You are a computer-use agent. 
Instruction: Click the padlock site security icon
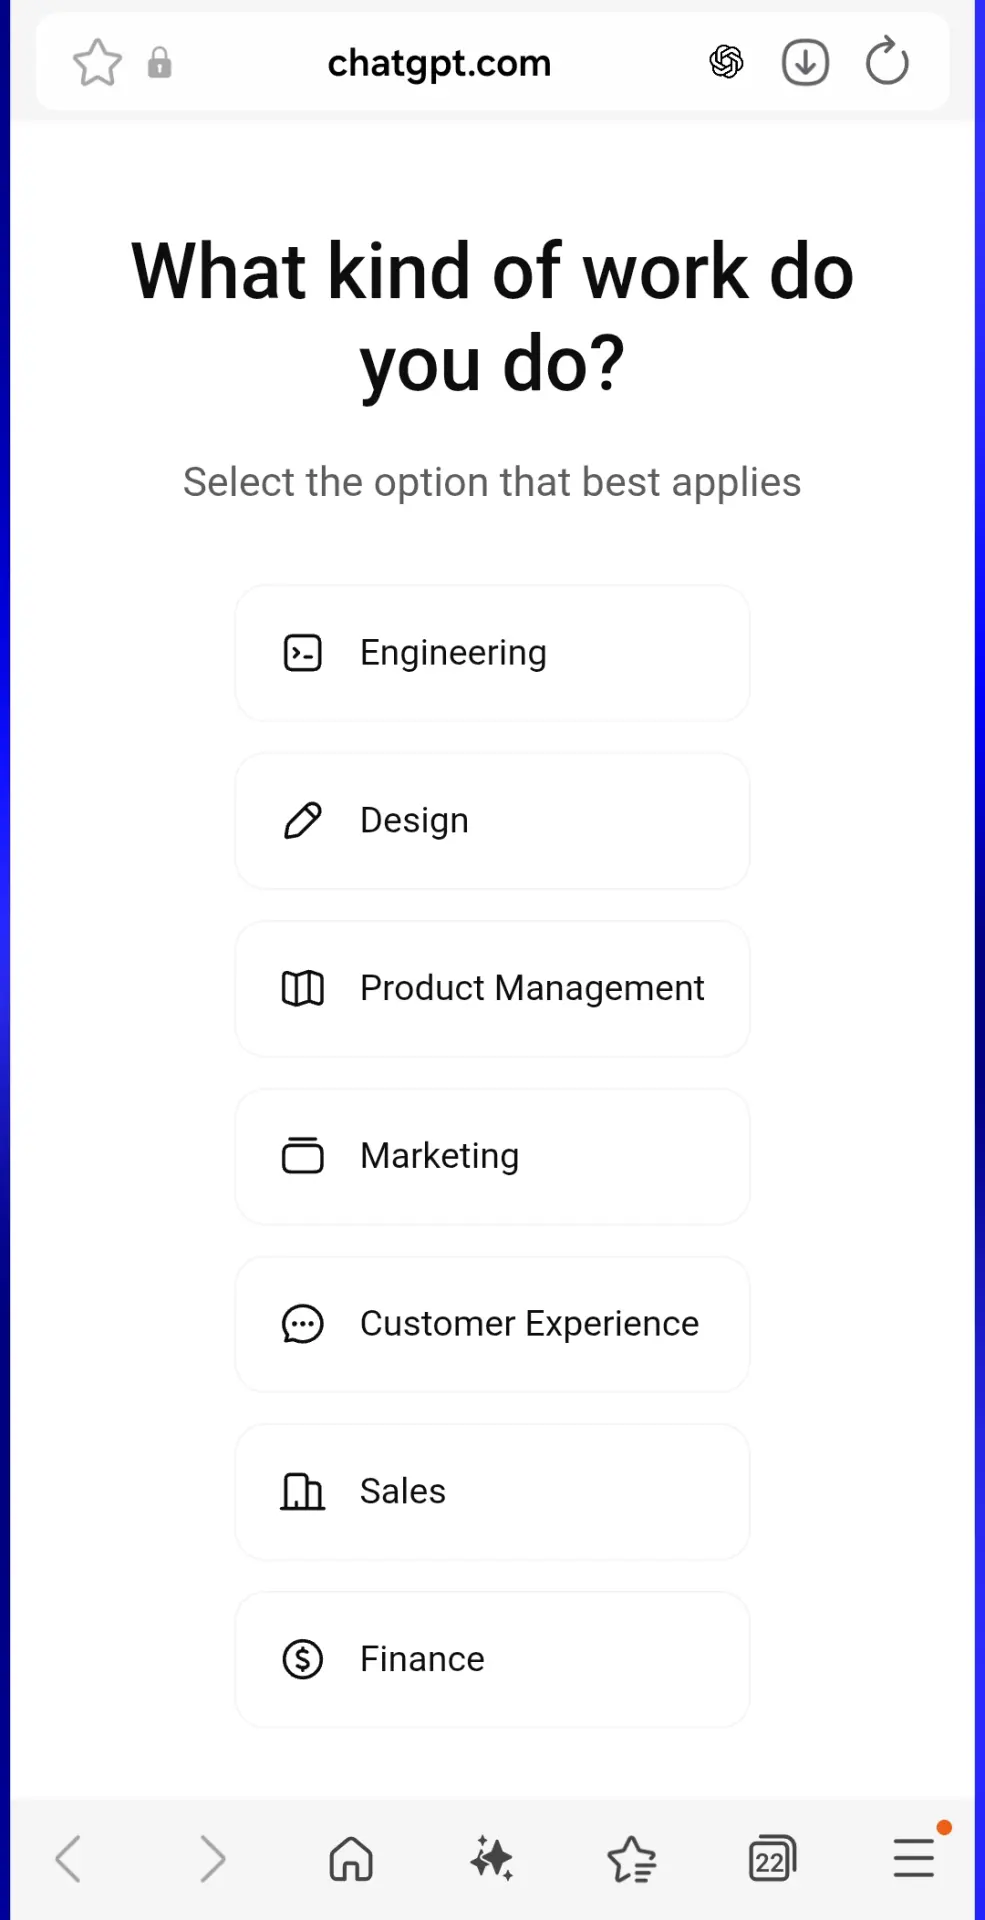point(159,63)
